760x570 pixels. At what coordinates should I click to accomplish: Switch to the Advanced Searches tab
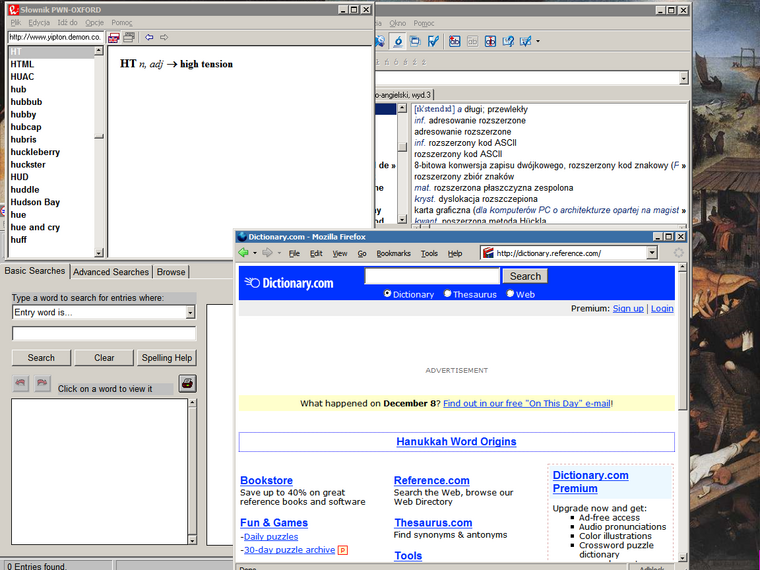(x=111, y=272)
